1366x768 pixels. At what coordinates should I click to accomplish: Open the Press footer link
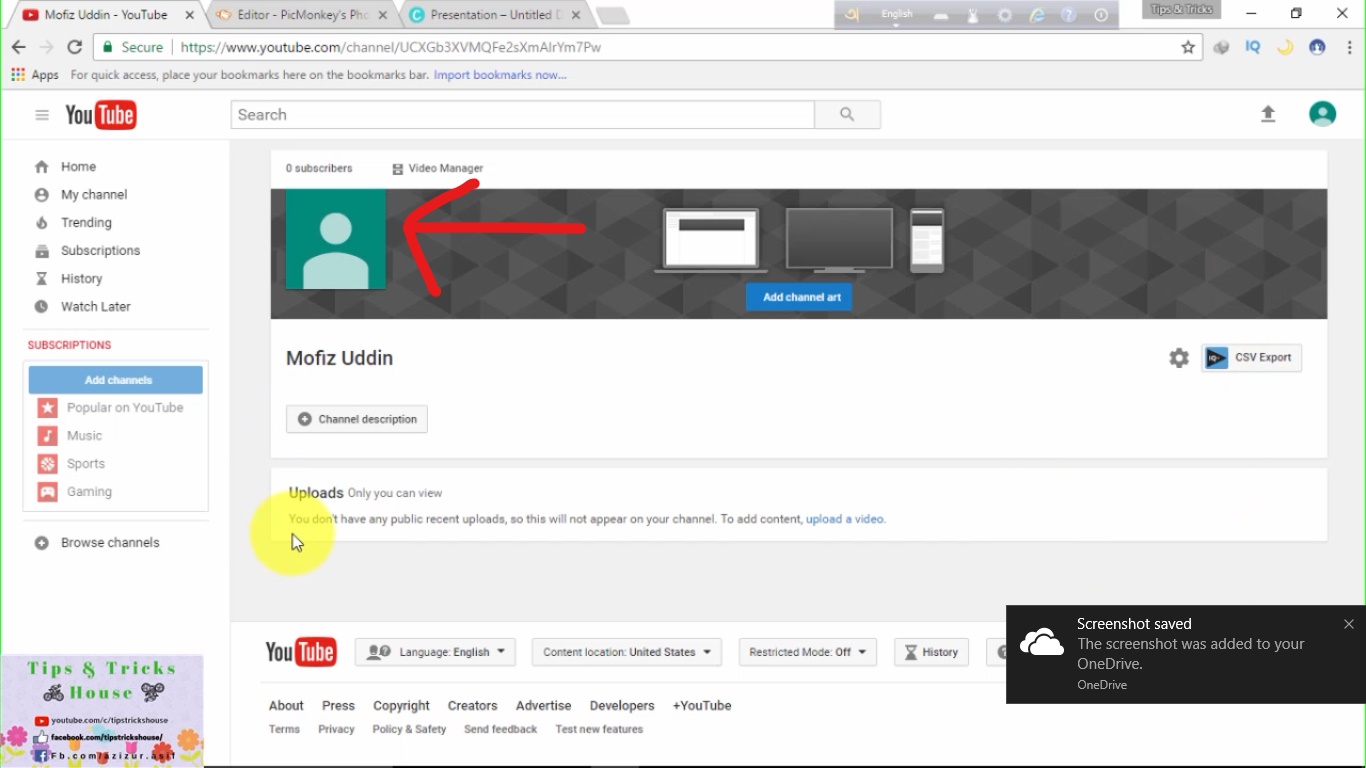coord(338,706)
